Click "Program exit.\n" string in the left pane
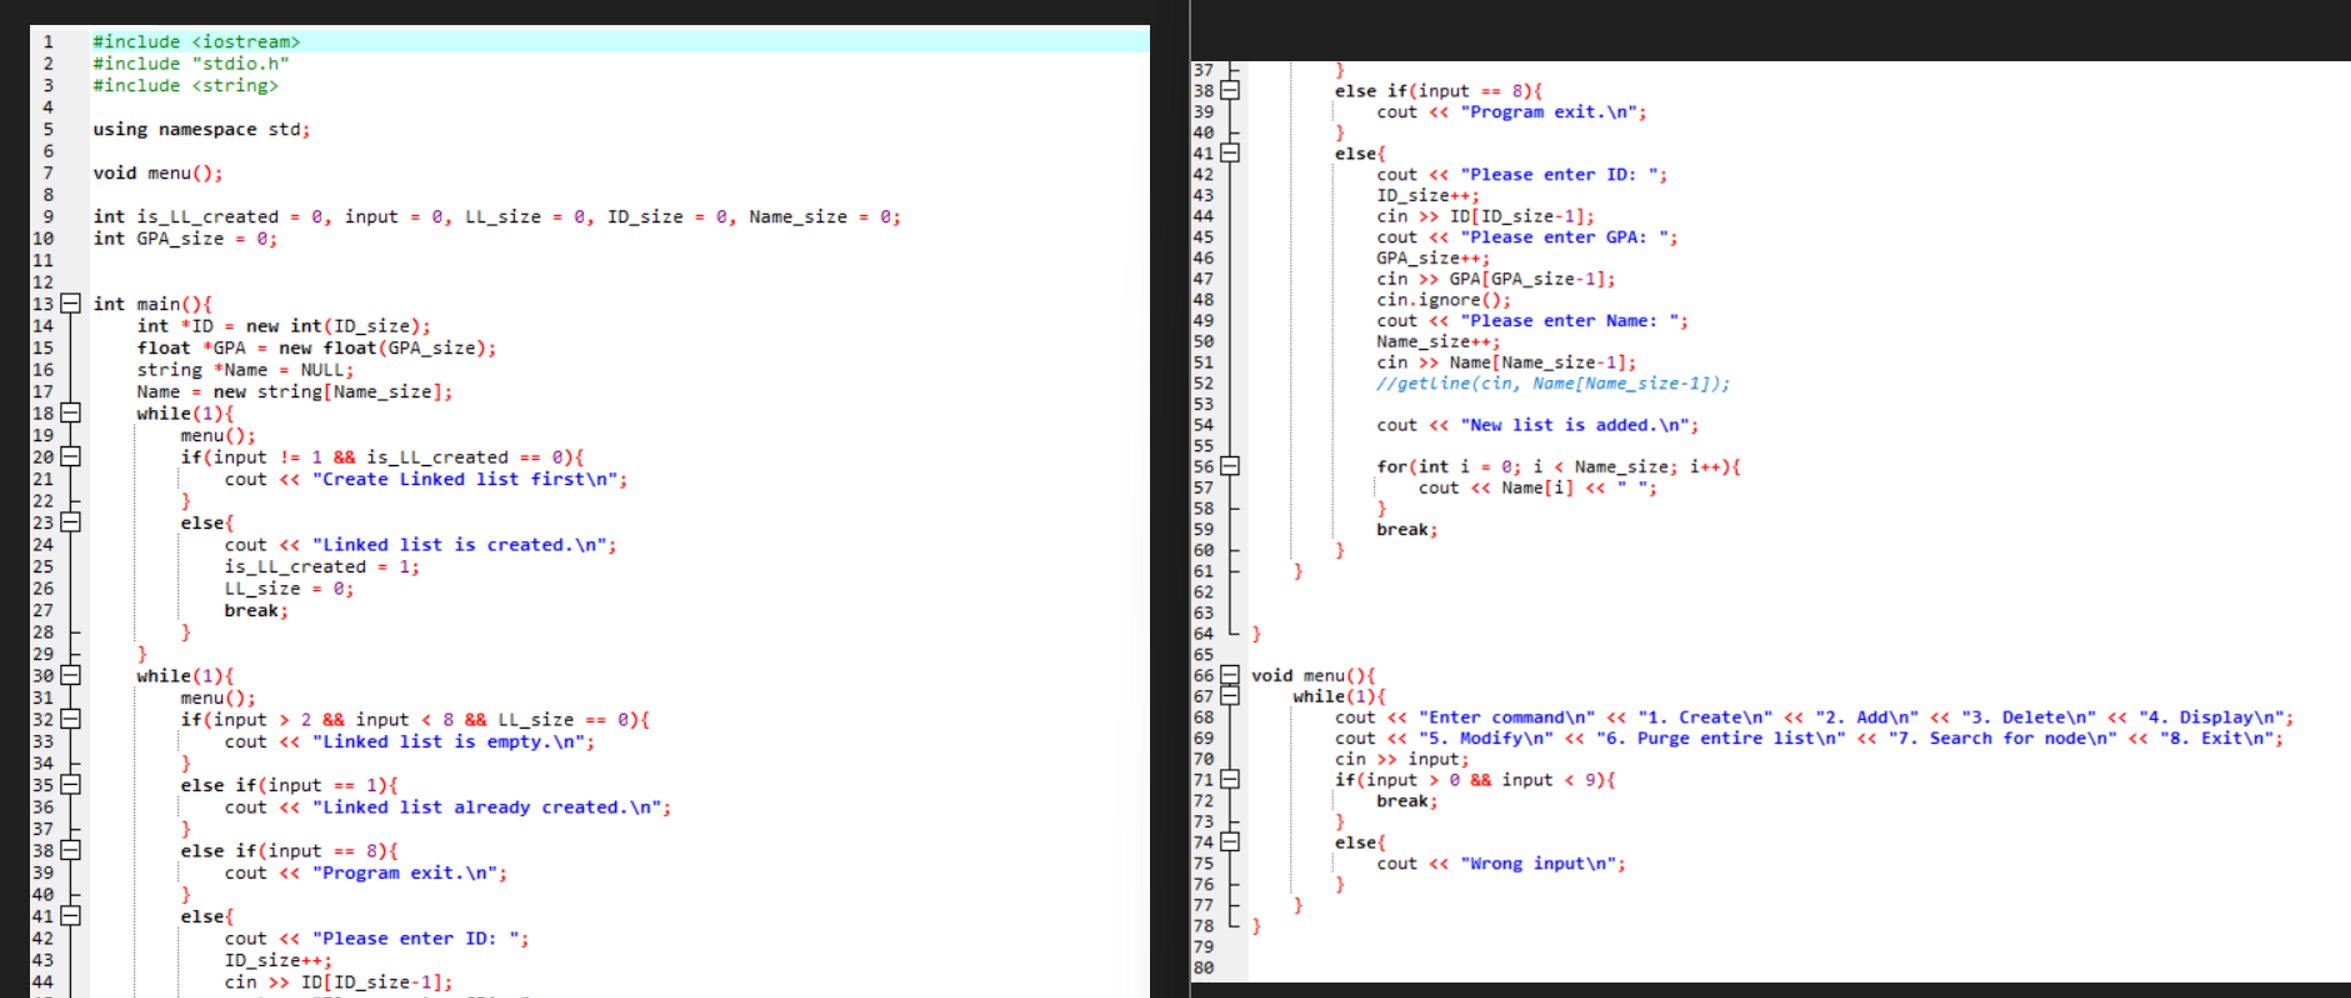The image size is (2351, 998). (x=405, y=873)
